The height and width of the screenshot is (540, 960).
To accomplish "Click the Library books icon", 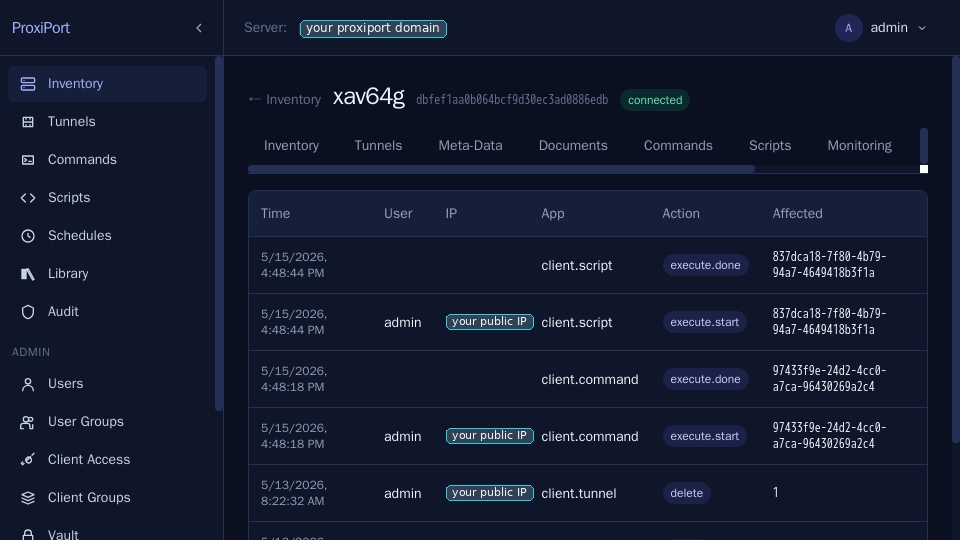I will point(28,274).
